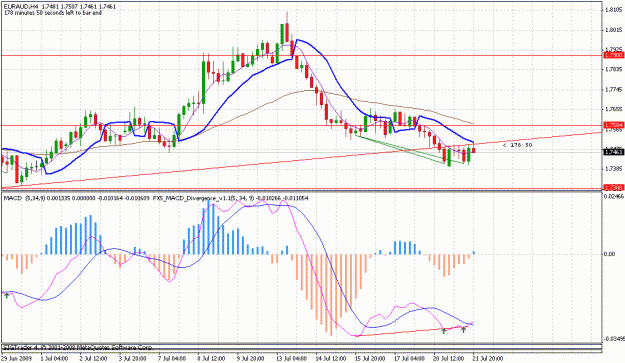The width and height of the screenshot is (625, 363).
Task: Click the 29 Jun 2009 date label
Action: pyautogui.click(x=16, y=359)
